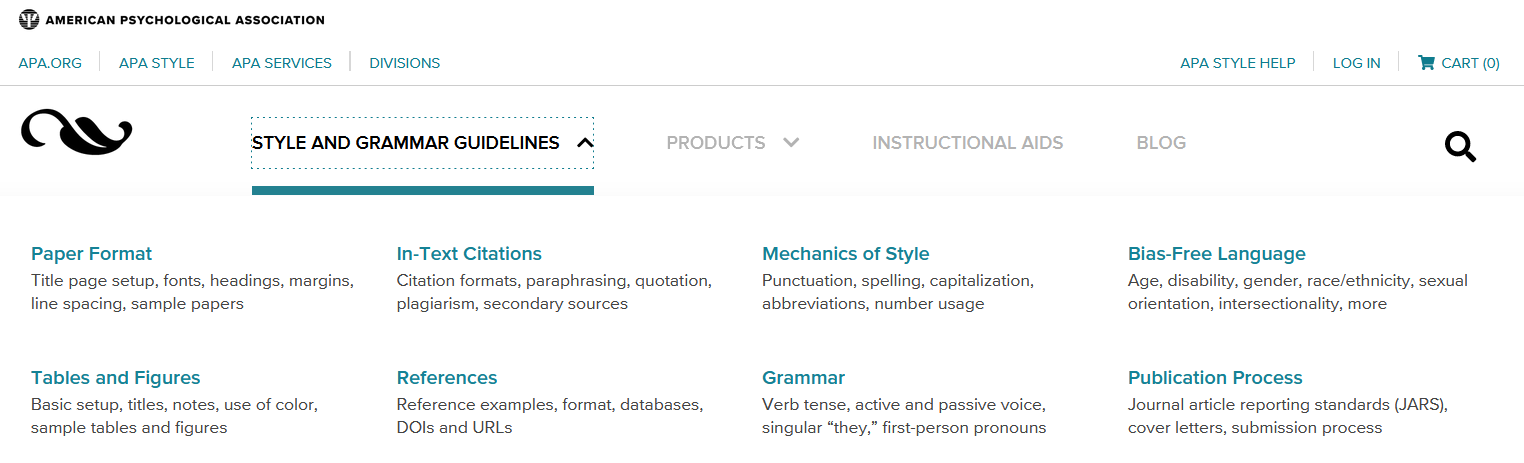Image resolution: width=1524 pixels, height=463 pixels.
Task: Open the References guidelines link
Action: click(x=446, y=378)
